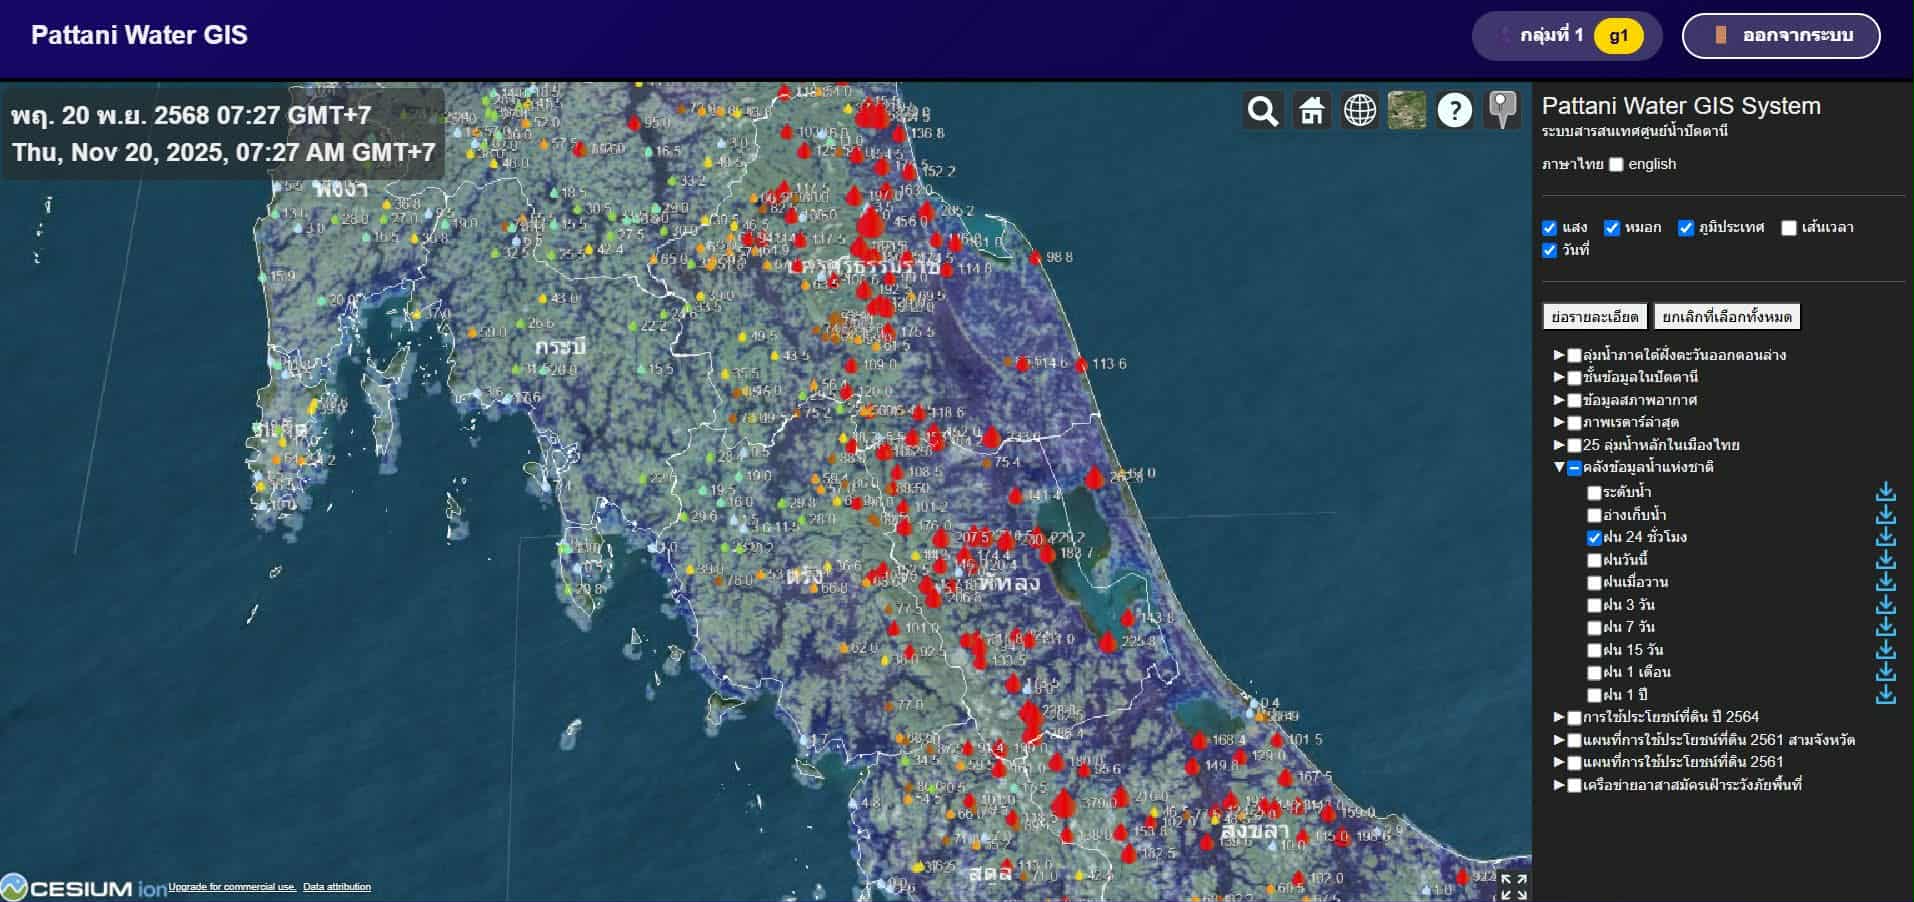Click the map pin marker tool

[1502, 111]
